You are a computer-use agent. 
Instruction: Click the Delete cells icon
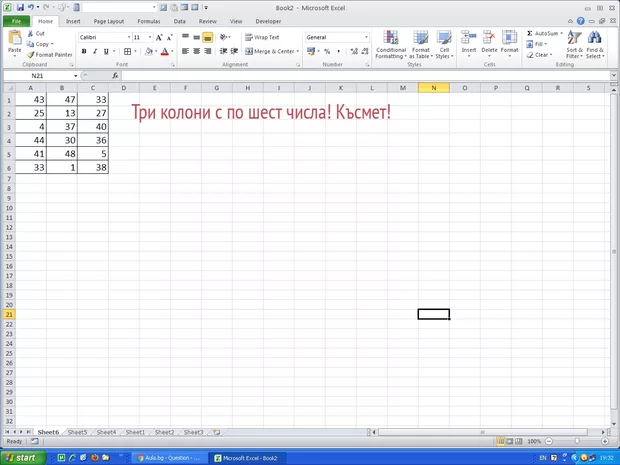(x=489, y=38)
